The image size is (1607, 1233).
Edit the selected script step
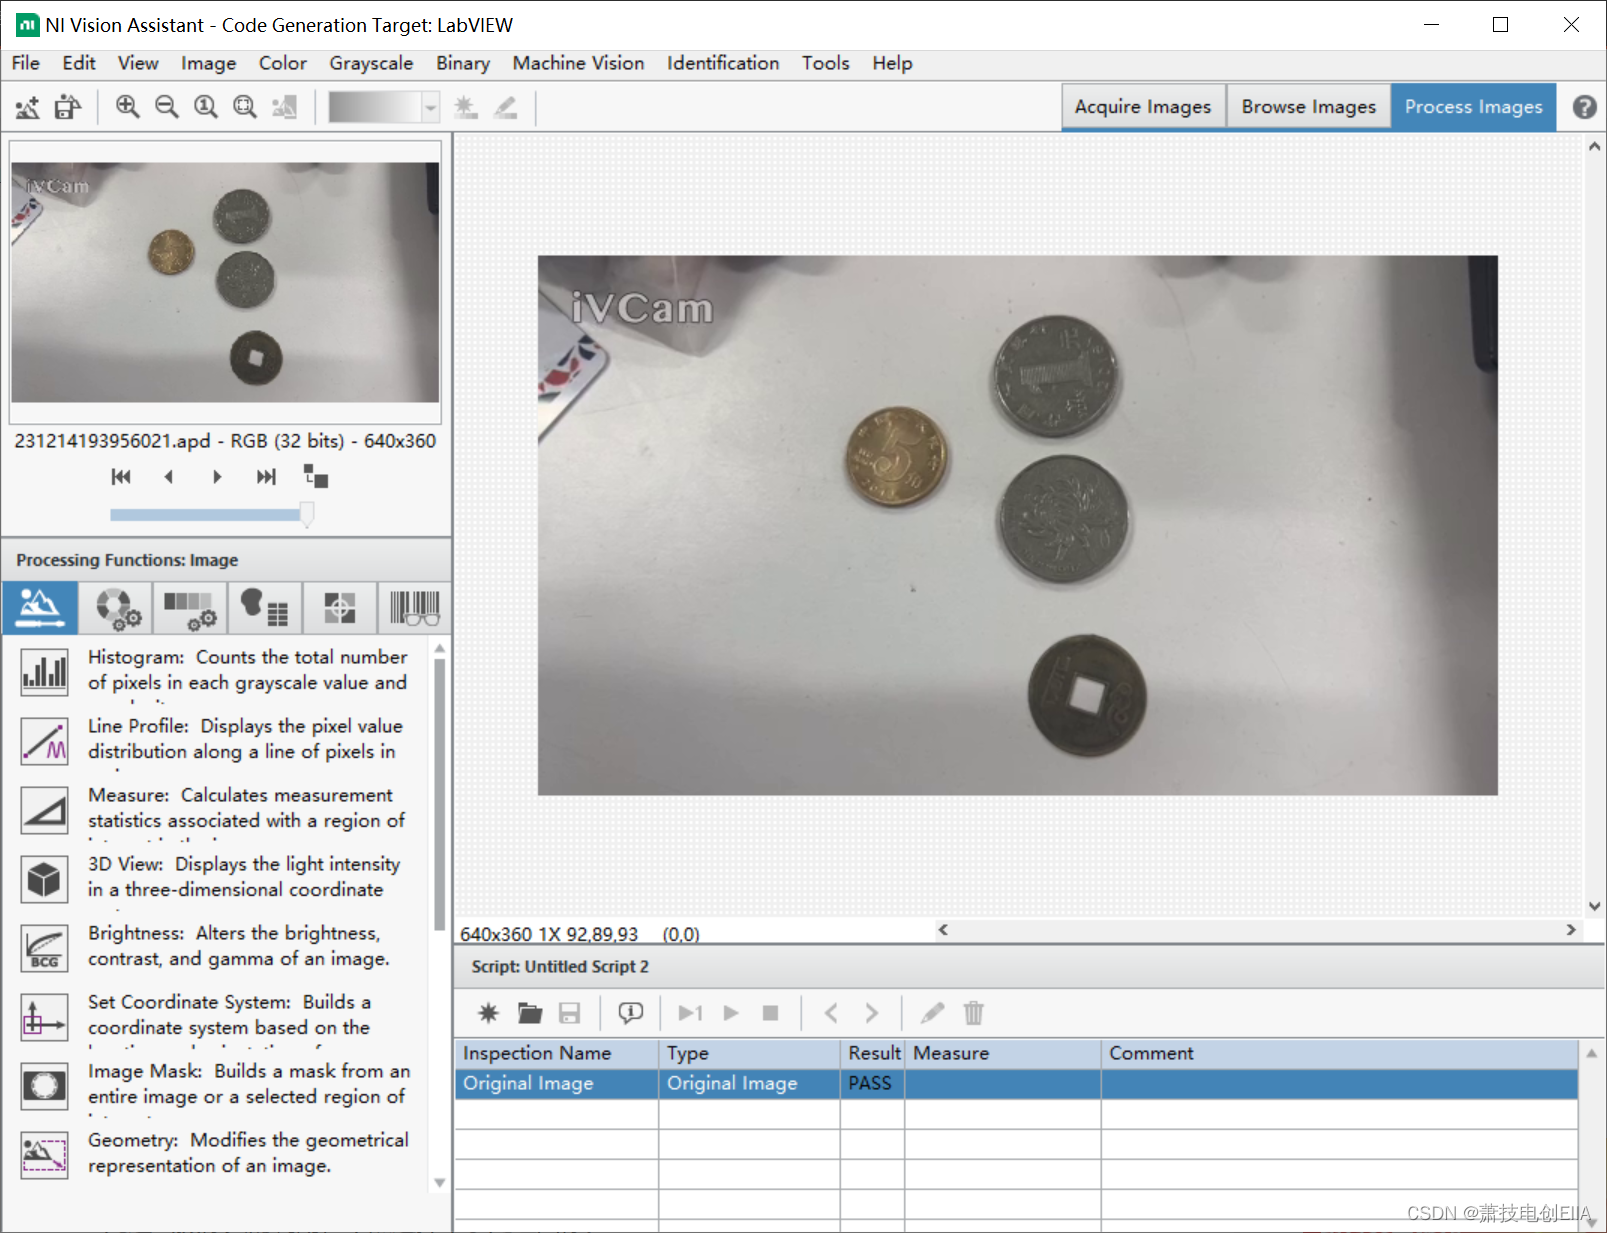pos(932,1013)
